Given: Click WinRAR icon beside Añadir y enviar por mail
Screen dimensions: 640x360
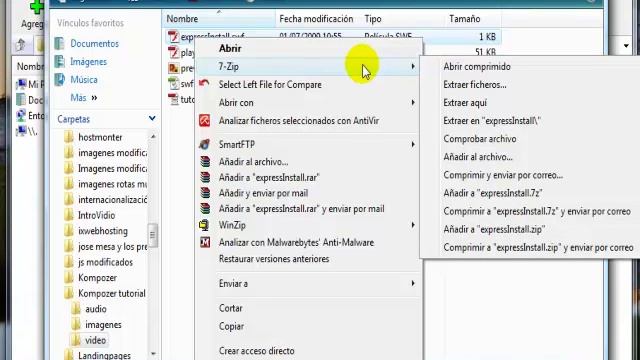Looking at the screenshot, I should pyautogui.click(x=205, y=193).
